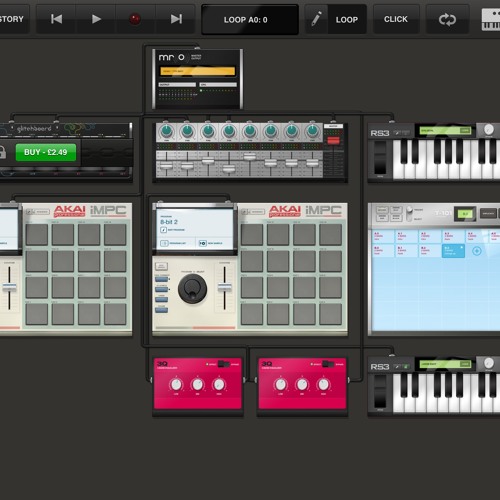
Task: Select new sample on center iMPC screen
Action: tap(211, 243)
